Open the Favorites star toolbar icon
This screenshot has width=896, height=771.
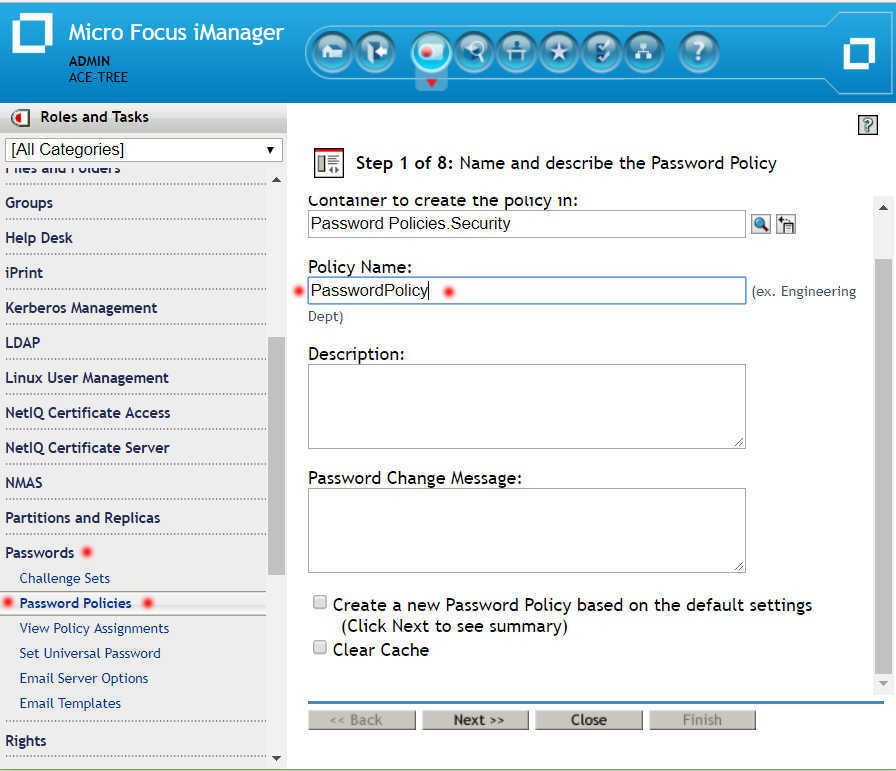[x=558, y=53]
